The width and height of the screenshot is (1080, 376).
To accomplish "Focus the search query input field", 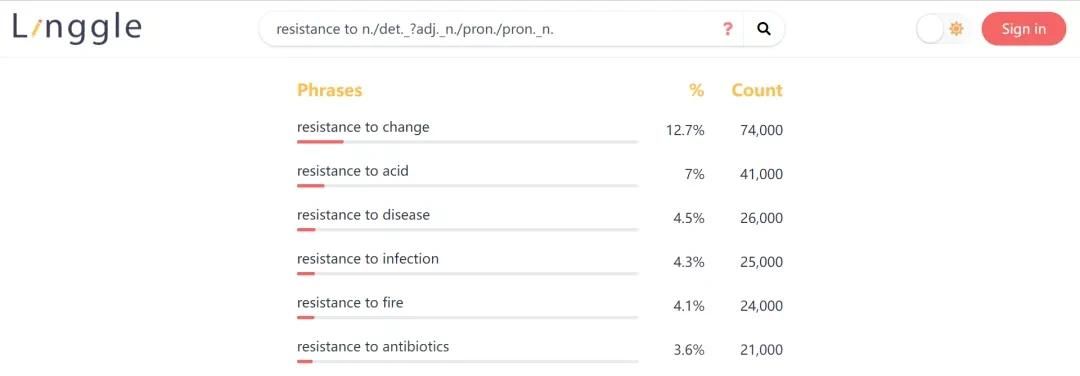I will [x=492, y=29].
